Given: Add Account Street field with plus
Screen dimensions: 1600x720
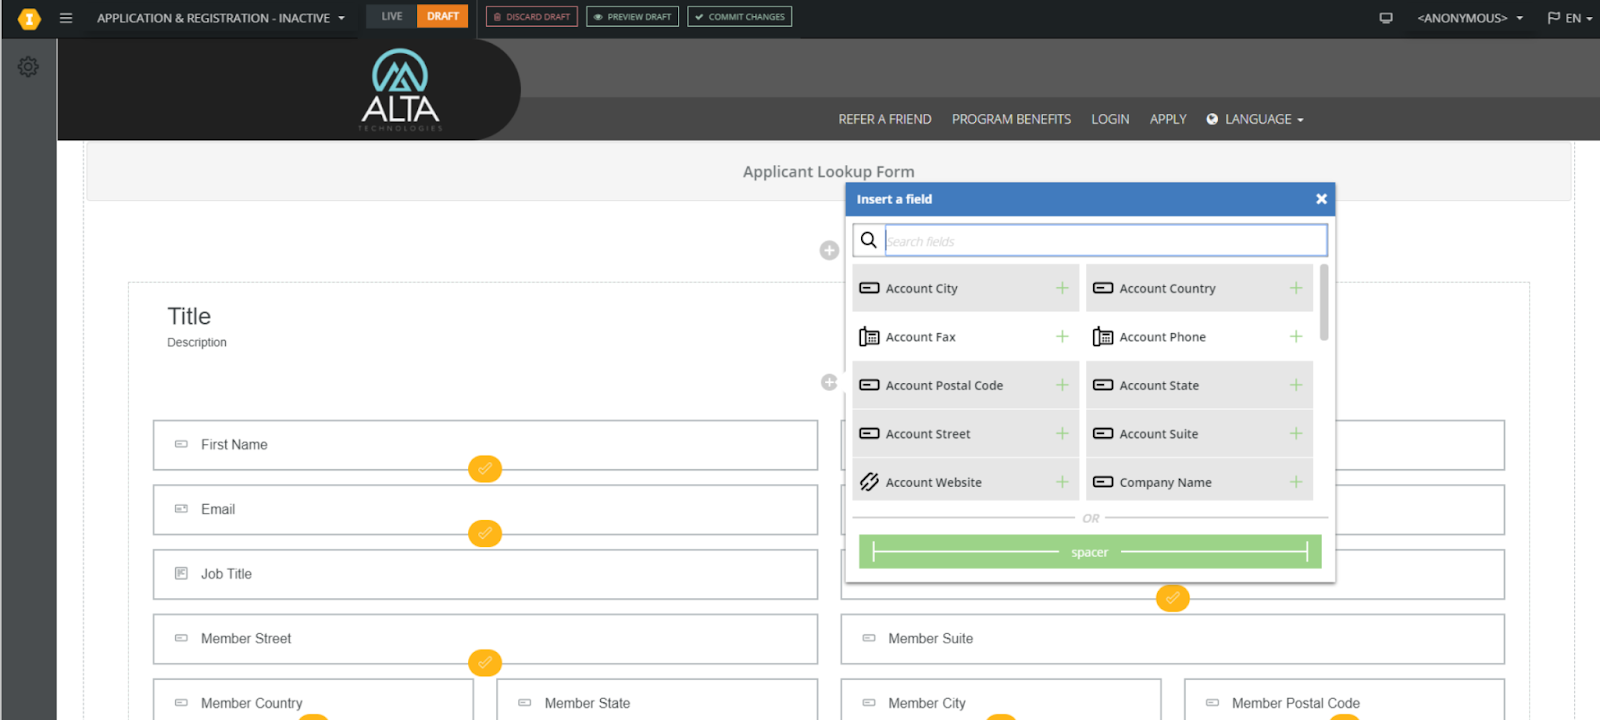Looking at the screenshot, I should point(1062,434).
